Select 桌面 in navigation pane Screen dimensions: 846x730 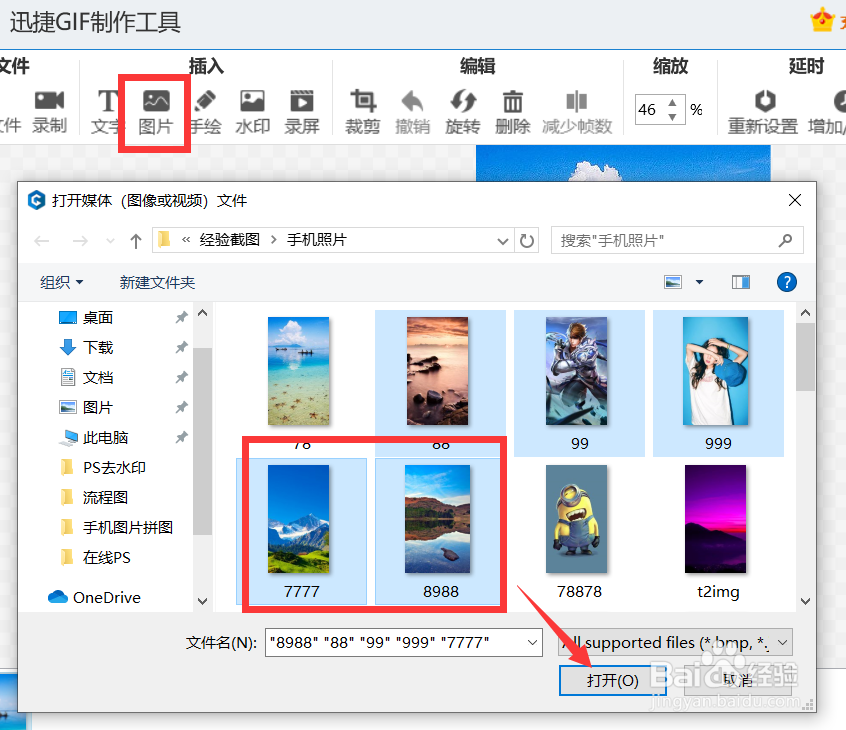[98, 317]
